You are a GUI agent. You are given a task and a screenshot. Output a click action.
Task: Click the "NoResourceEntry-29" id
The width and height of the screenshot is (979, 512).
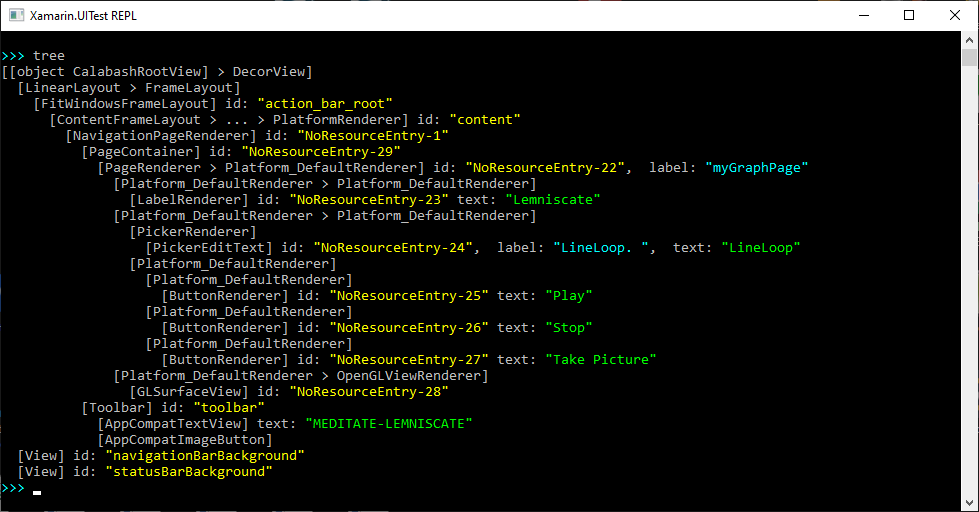[321, 152]
